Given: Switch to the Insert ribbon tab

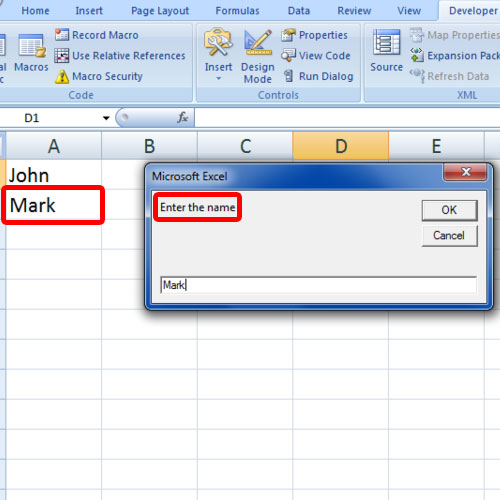Looking at the screenshot, I should coord(89,11).
